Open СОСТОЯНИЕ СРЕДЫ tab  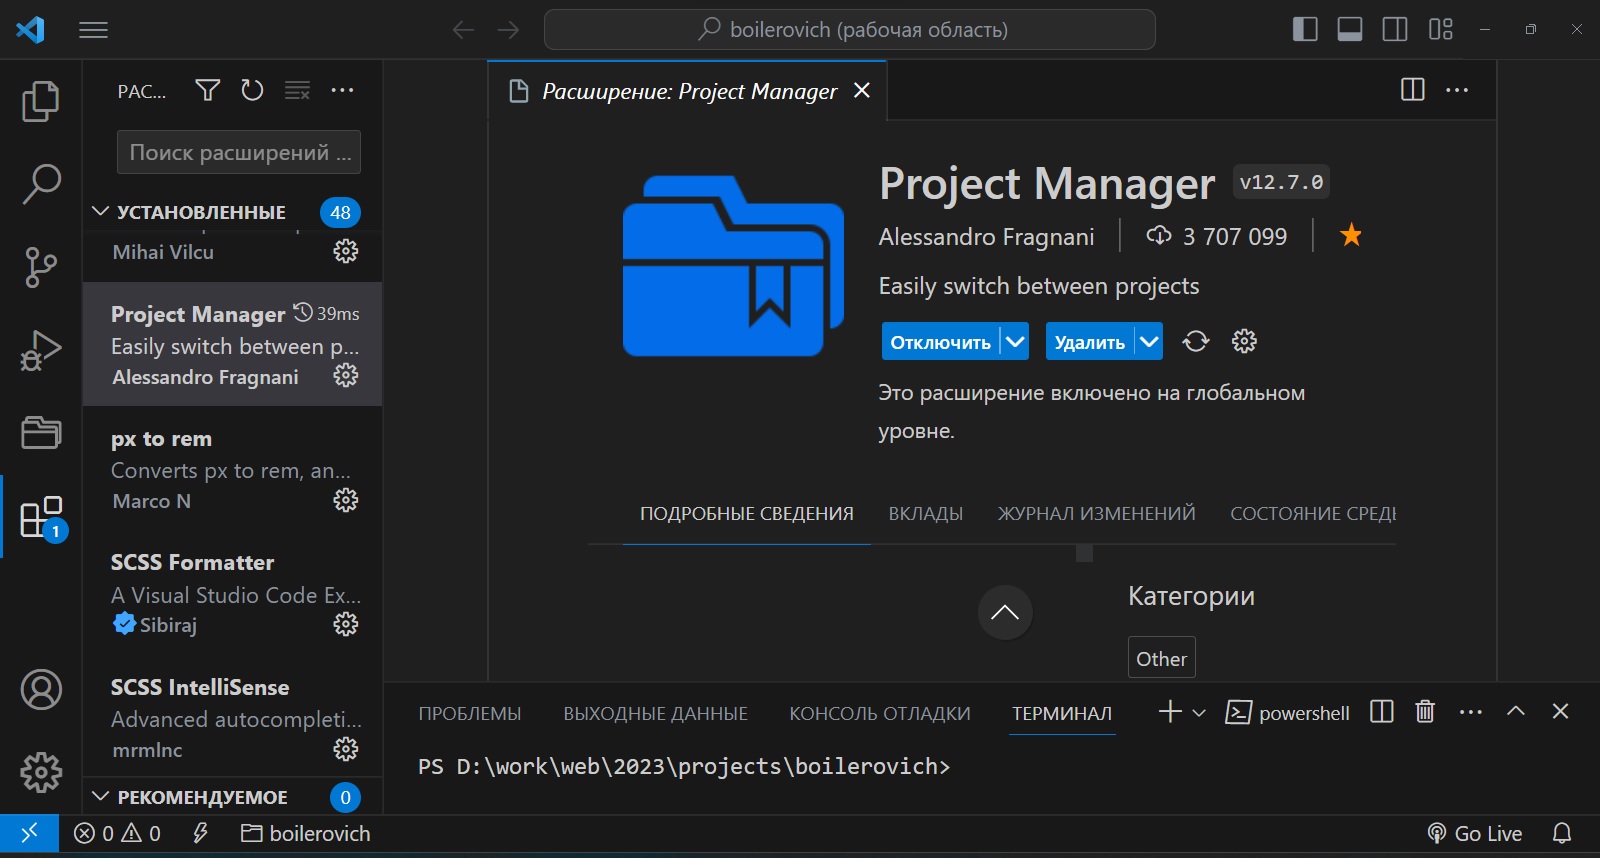(x=1313, y=514)
